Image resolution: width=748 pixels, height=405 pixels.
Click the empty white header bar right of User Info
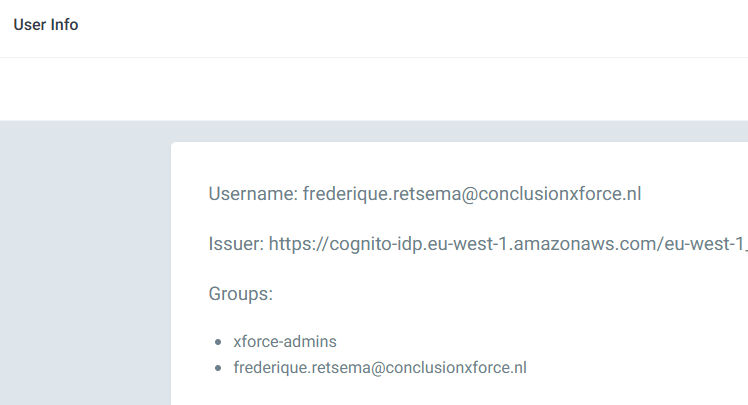pos(400,28)
